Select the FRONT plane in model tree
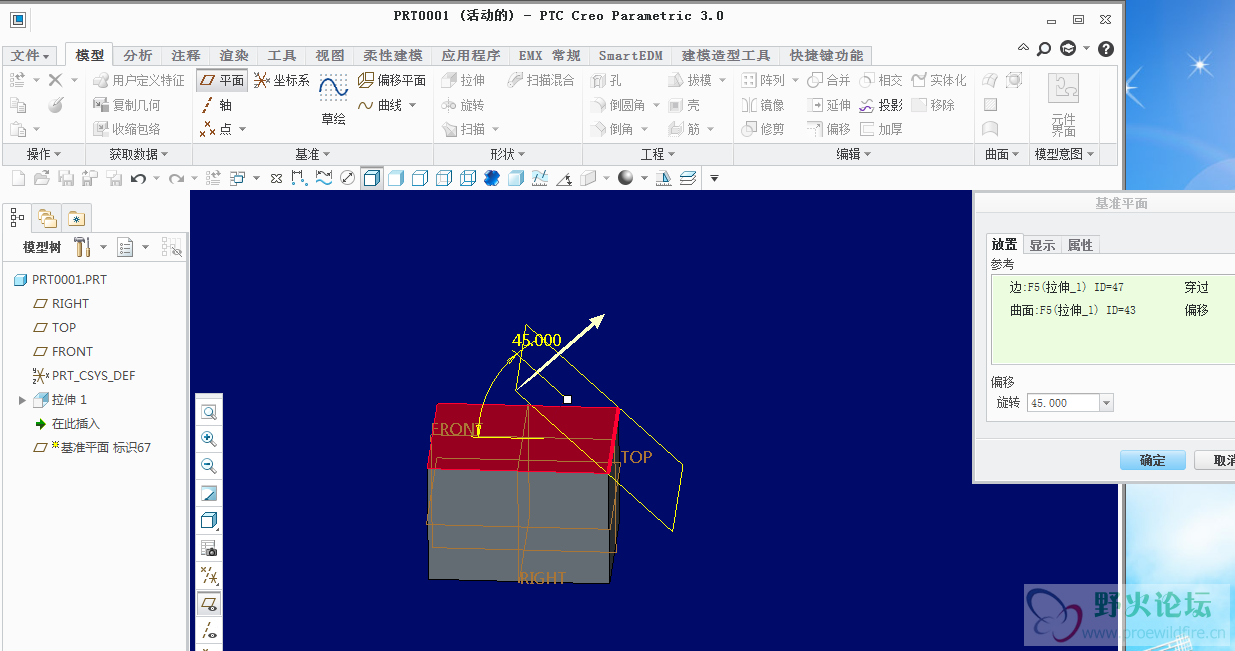The width and height of the screenshot is (1235, 651). click(x=63, y=352)
